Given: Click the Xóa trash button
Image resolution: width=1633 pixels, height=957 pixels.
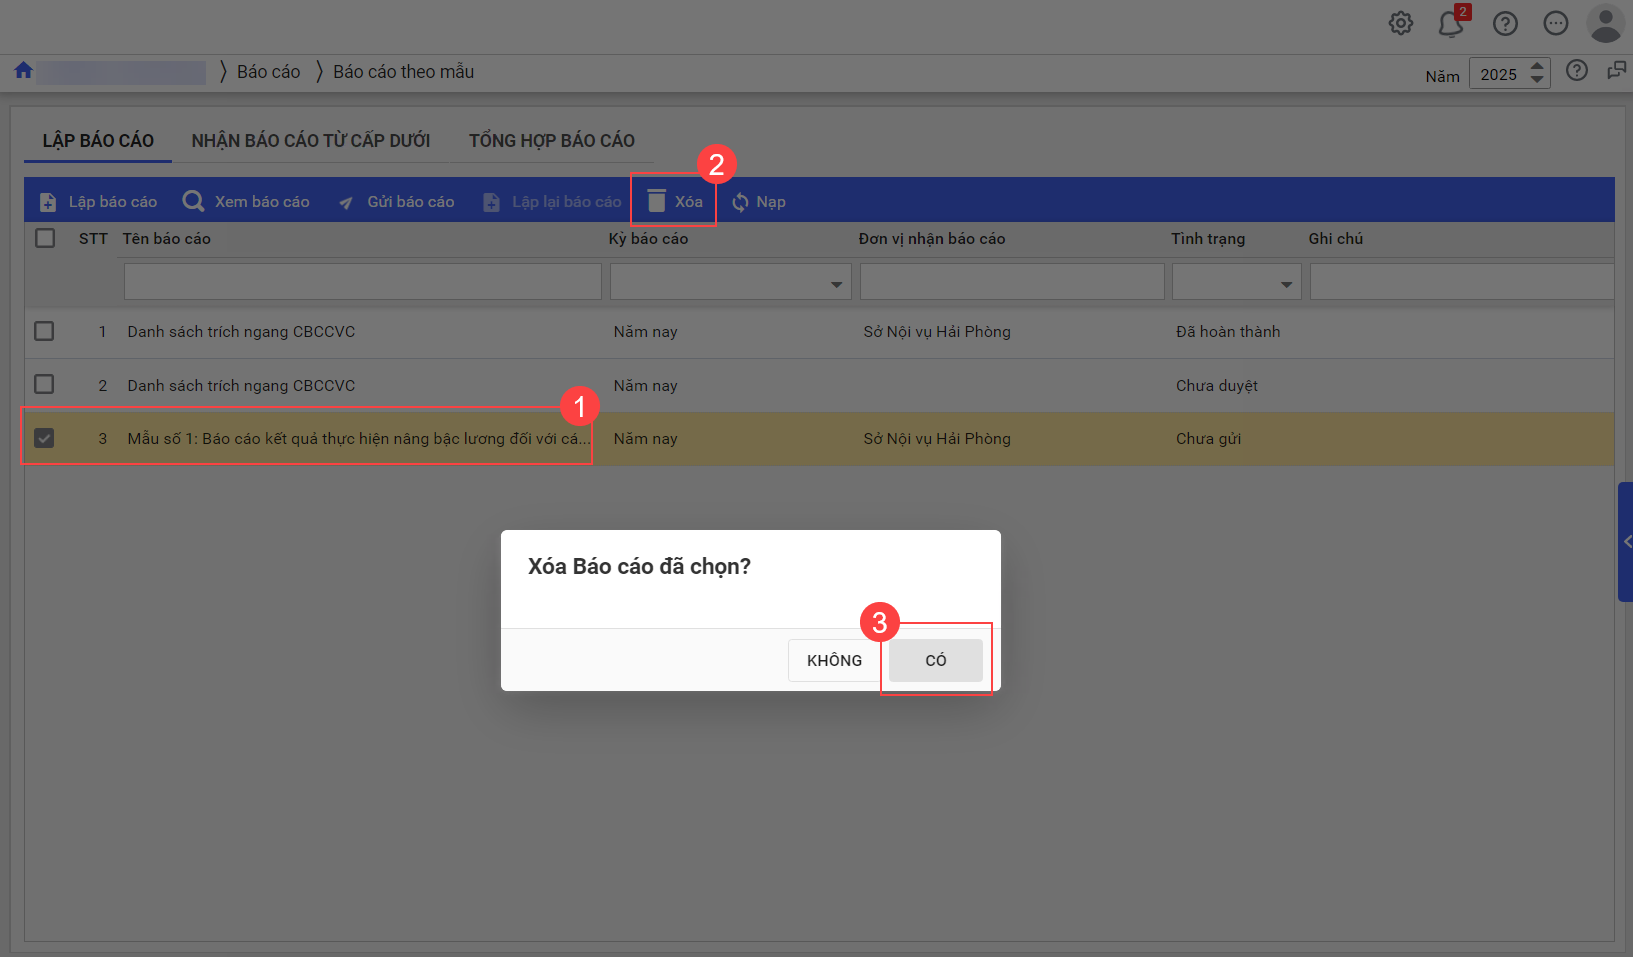Looking at the screenshot, I should pos(674,202).
